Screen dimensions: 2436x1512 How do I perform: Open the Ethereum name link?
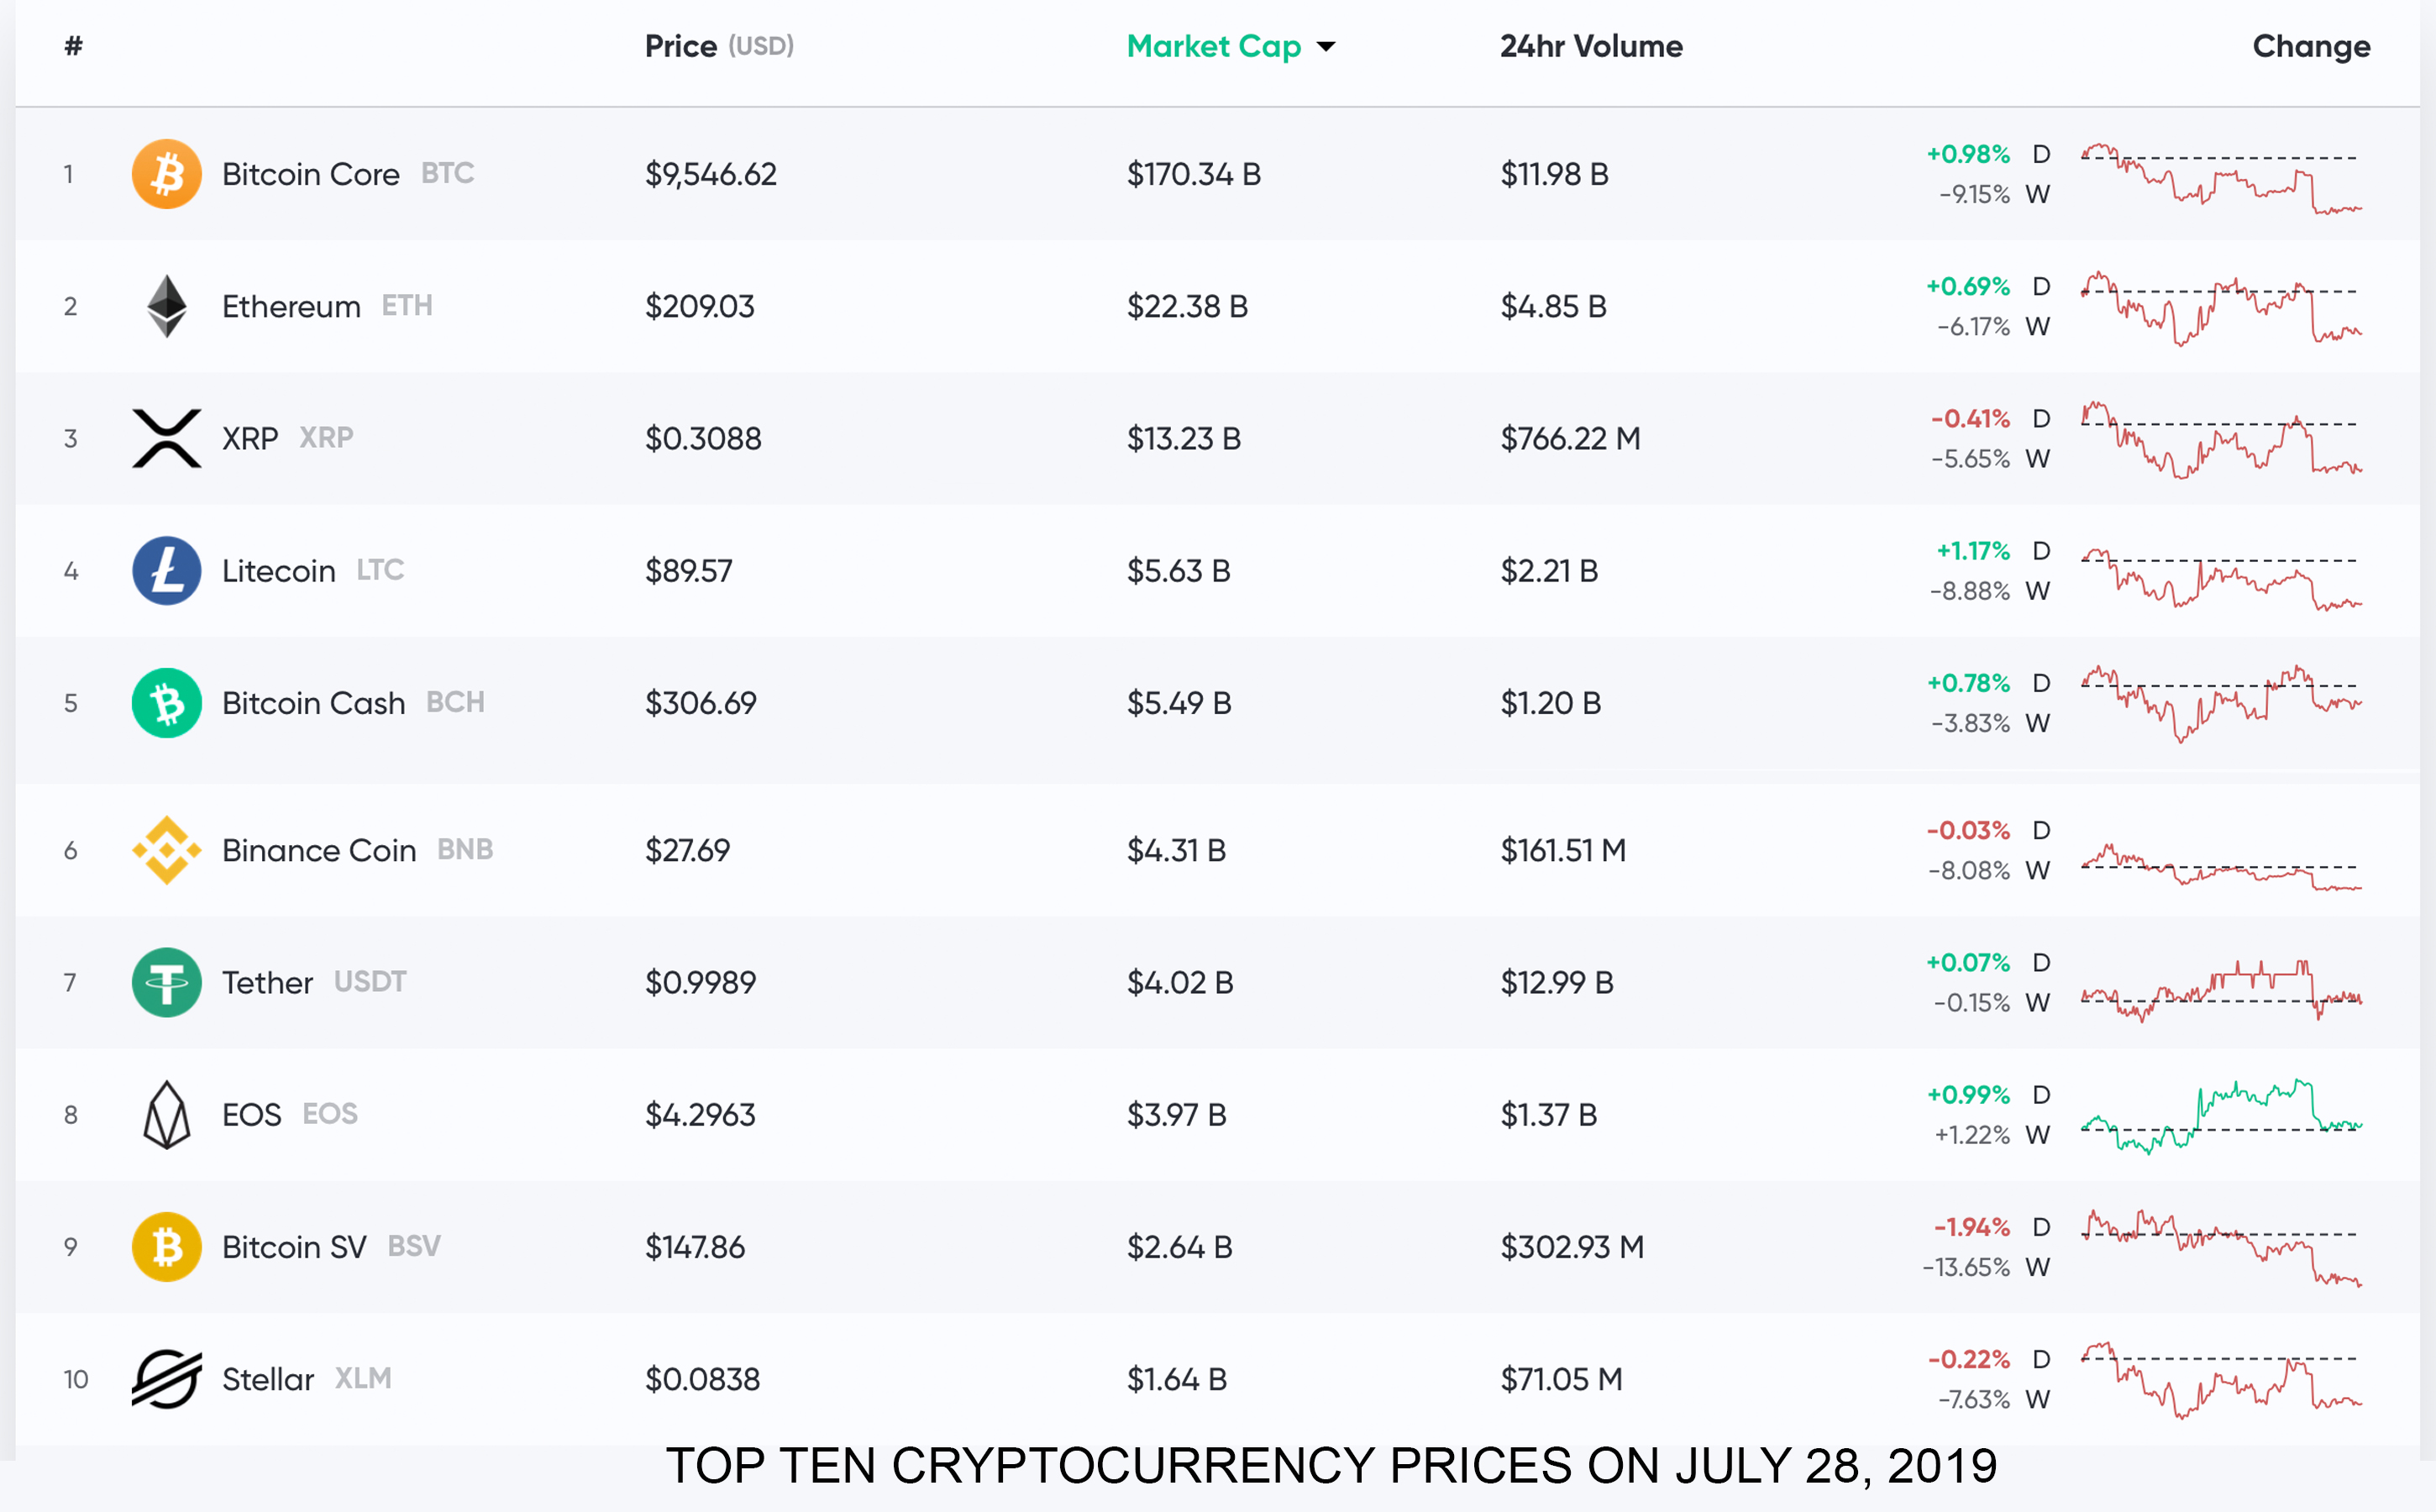point(291,306)
